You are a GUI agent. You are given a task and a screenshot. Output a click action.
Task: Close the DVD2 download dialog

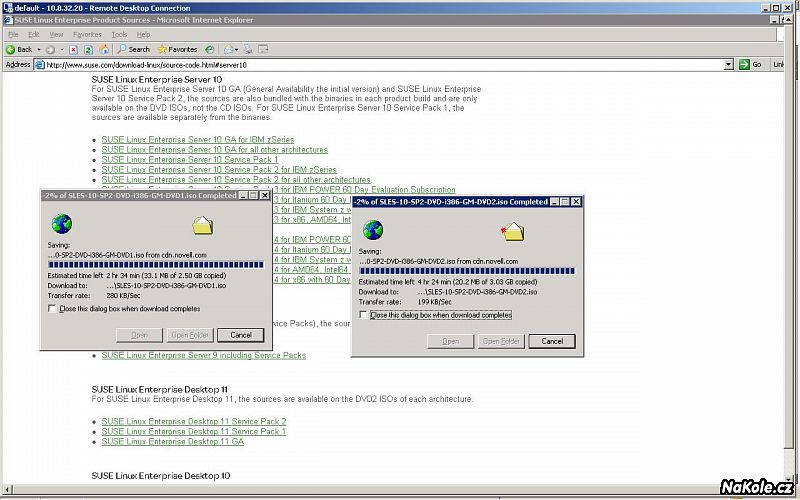coord(576,202)
